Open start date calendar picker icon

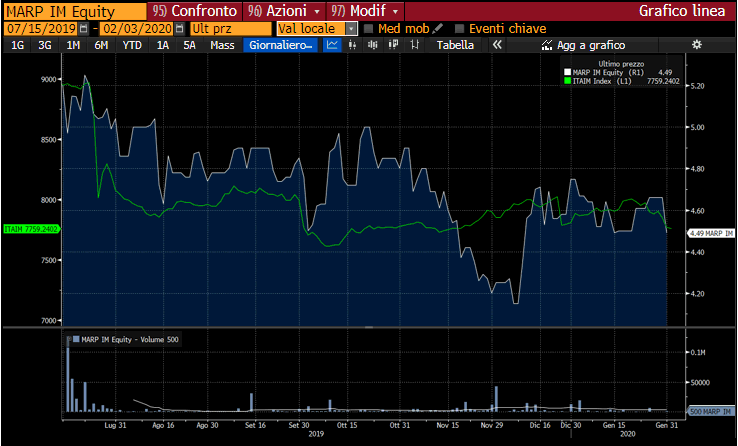[x=82, y=29]
